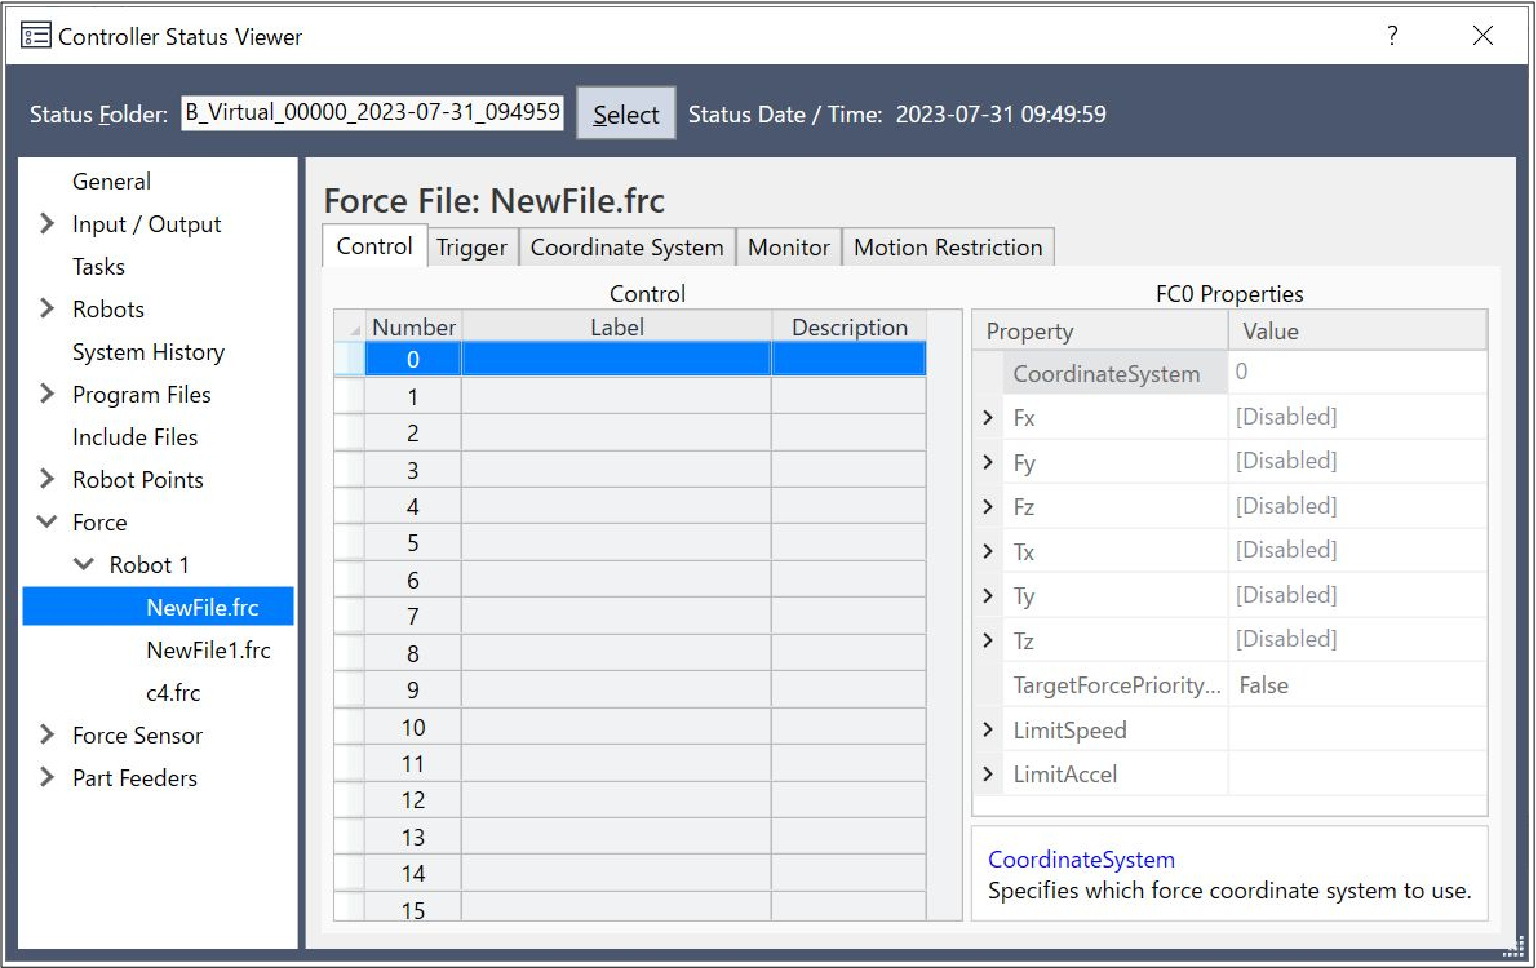Collapse the Robot 1 tree node

tap(84, 565)
